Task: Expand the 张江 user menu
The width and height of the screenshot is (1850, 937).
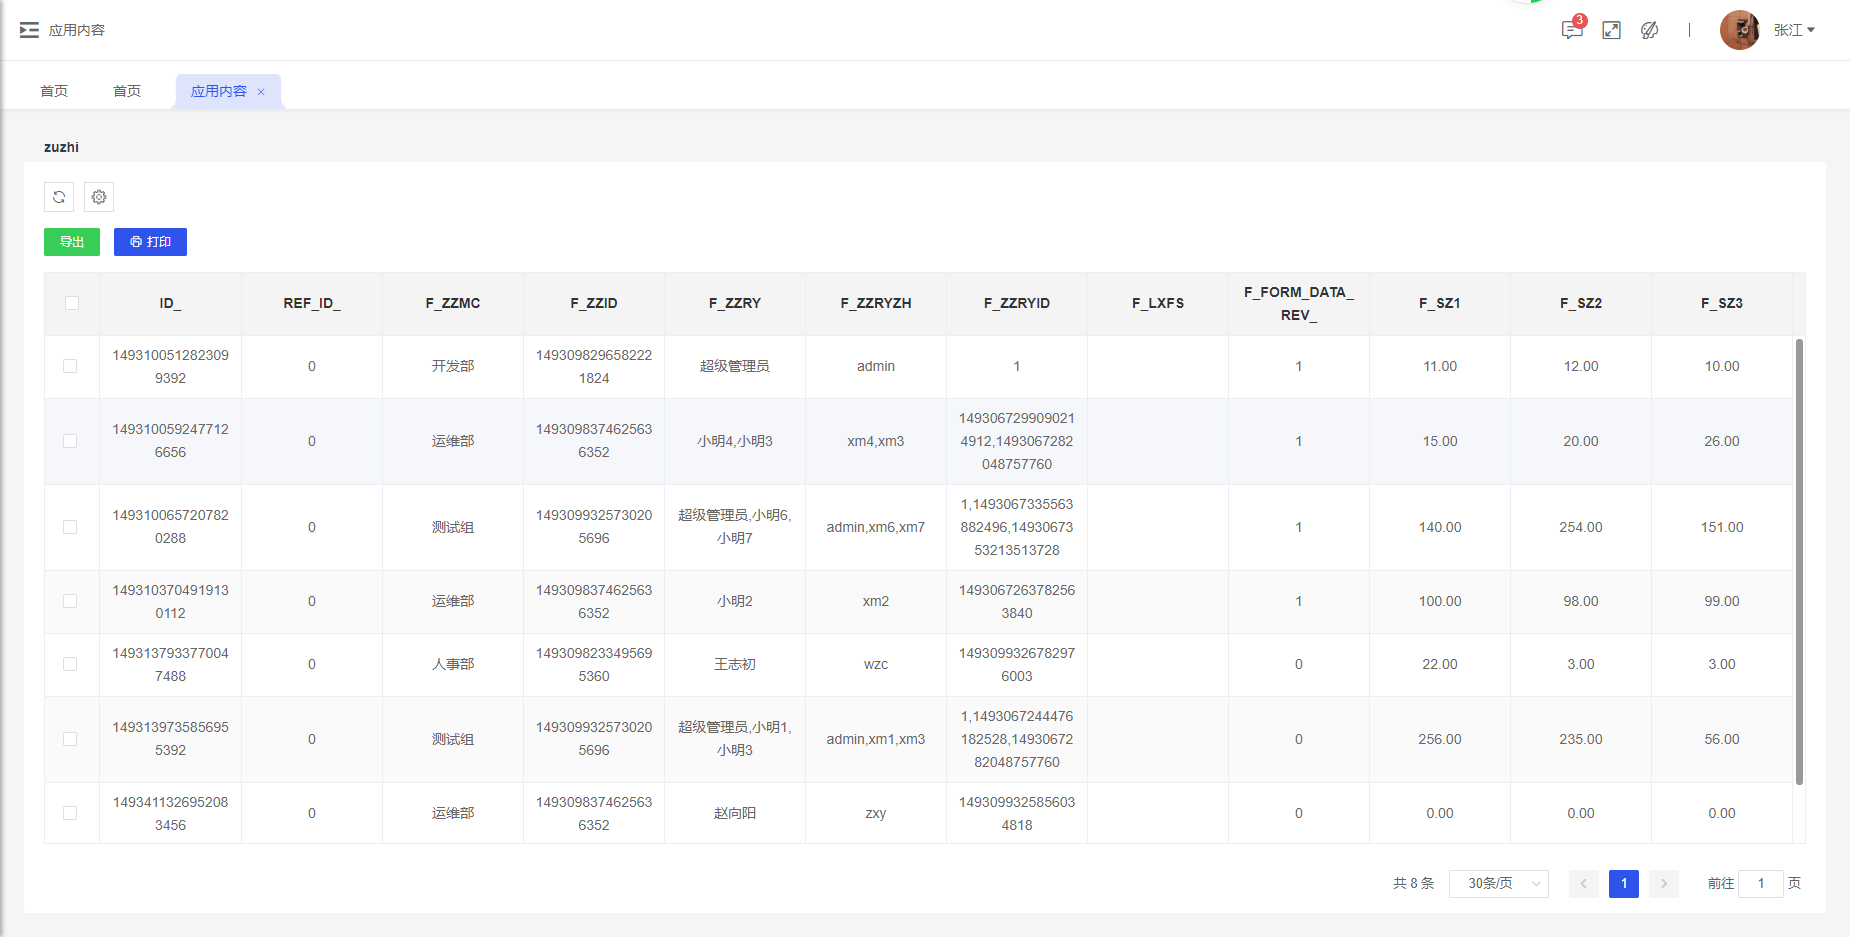Action: [1794, 30]
